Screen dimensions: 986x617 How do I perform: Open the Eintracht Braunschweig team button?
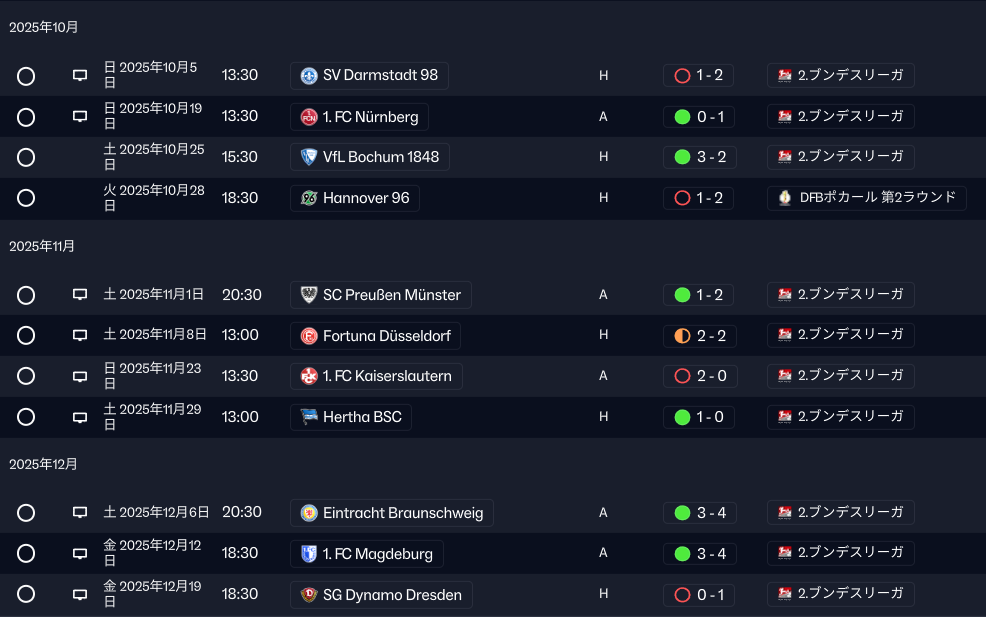point(392,513)
